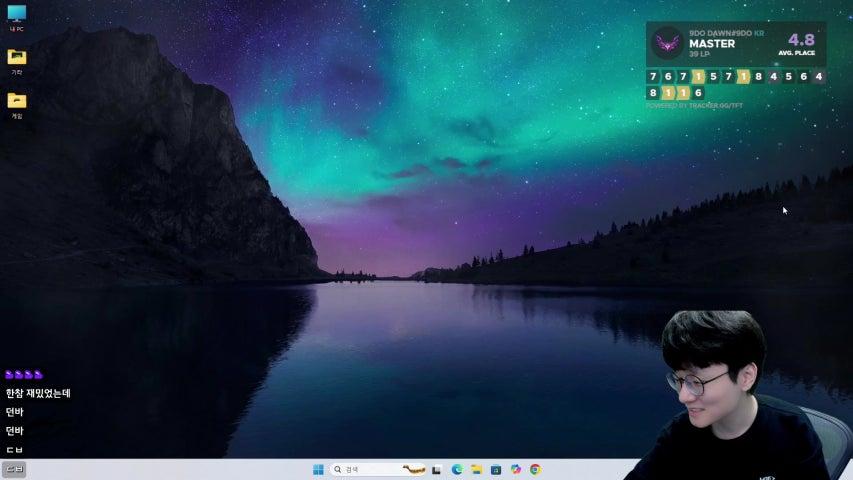
Task: Open File Explorer from the taskbar
Action: point(477,469)
